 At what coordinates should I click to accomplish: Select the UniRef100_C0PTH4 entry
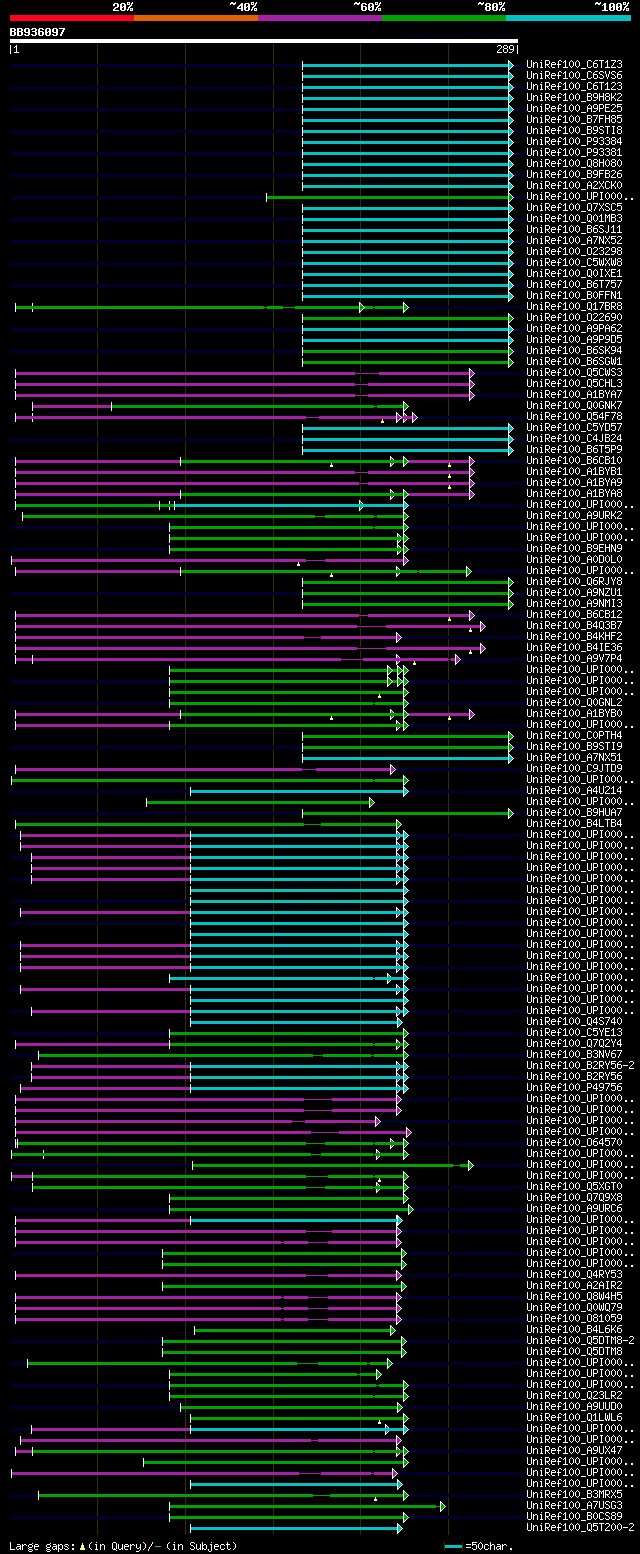pos(574,735)
